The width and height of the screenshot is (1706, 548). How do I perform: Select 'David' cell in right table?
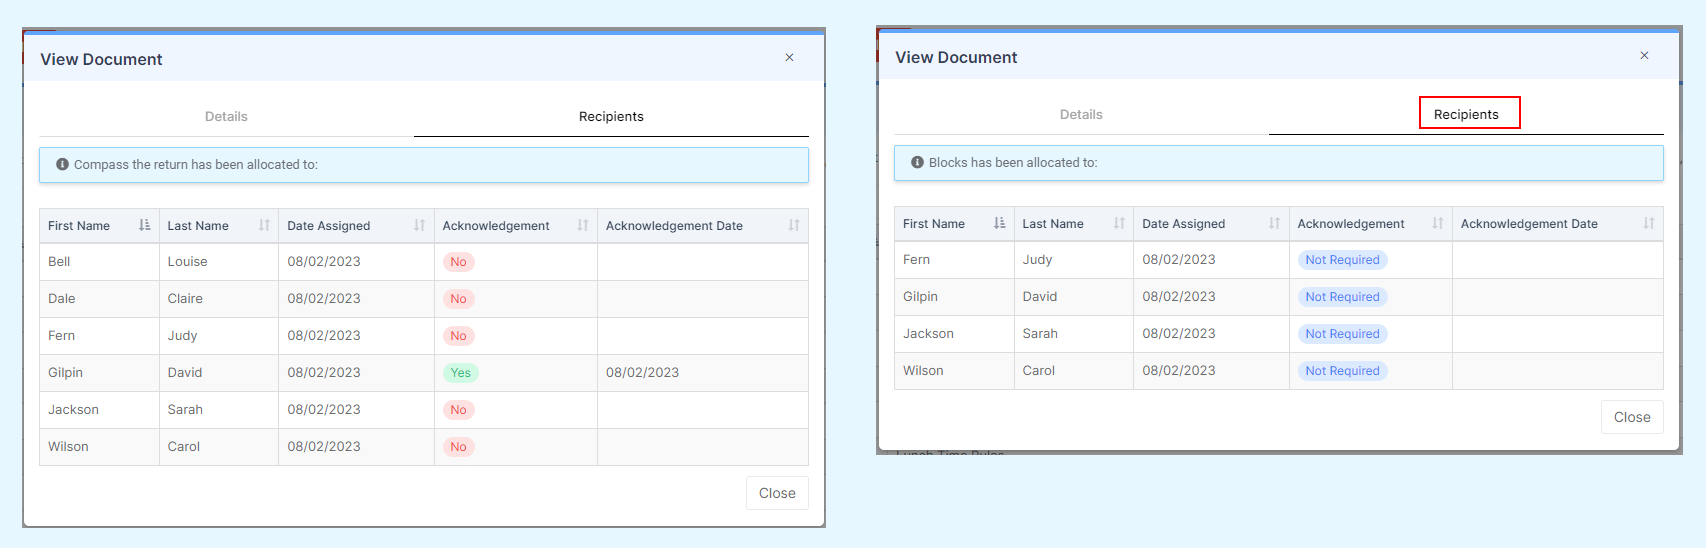click(x=1074, y=297)
